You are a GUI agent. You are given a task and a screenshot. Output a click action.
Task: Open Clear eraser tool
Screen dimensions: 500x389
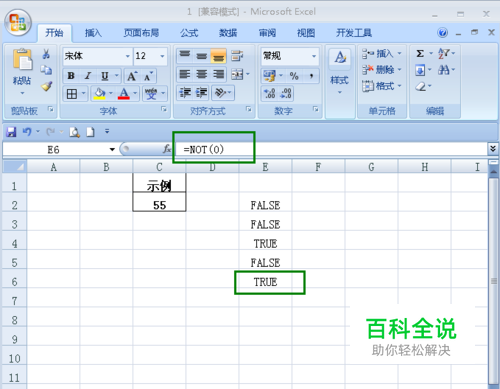(421, 87)
